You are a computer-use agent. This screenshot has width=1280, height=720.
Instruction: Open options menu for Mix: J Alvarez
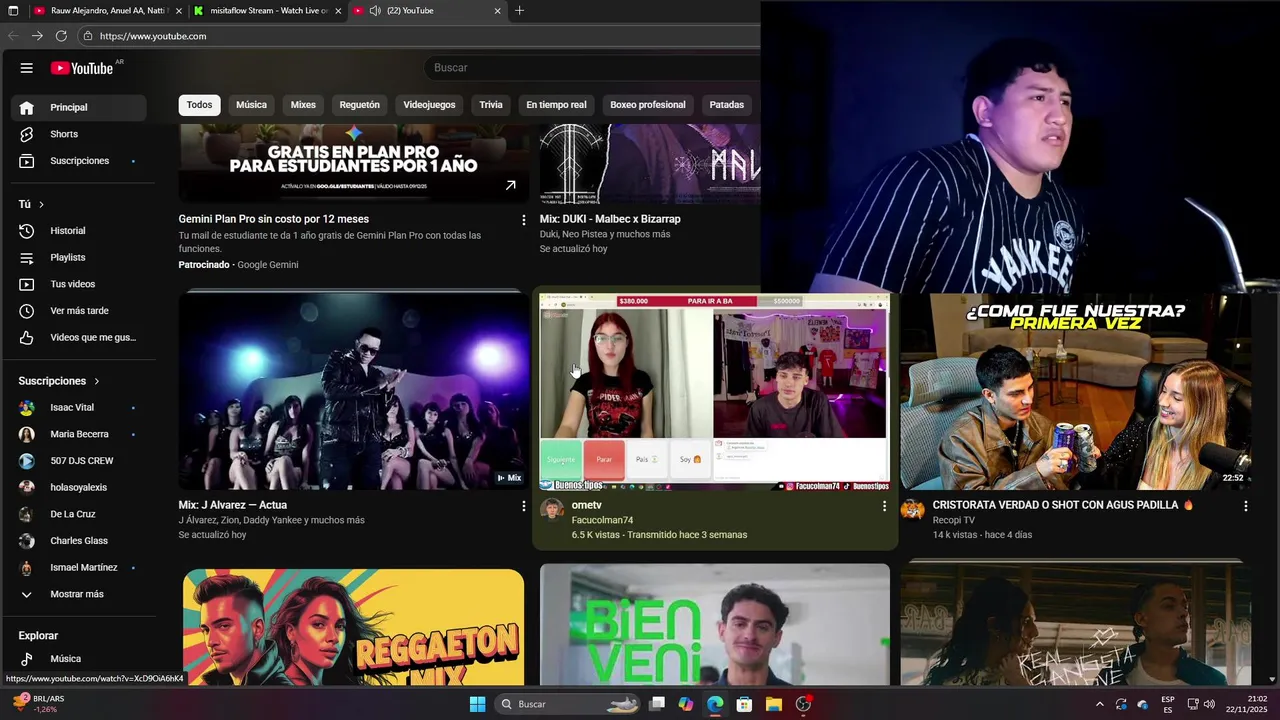click(x=523, y=506)
